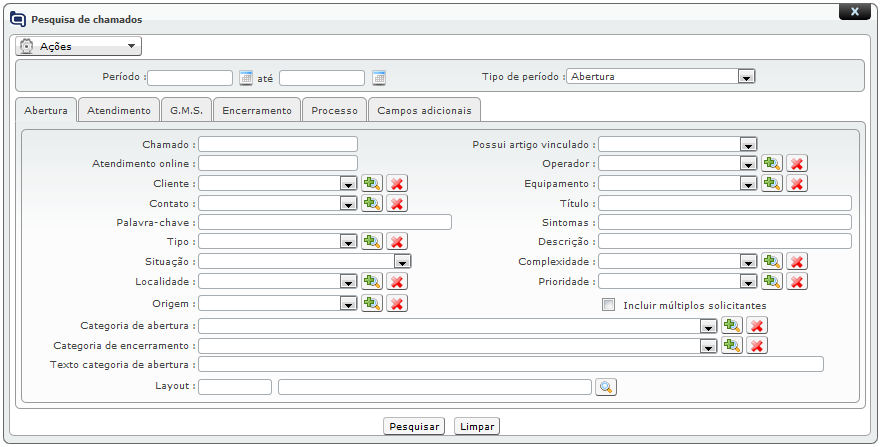The height and width of the screenshot is (447, 882).
Task: Open Origem search lookup icon
Action: pos(372,303)
